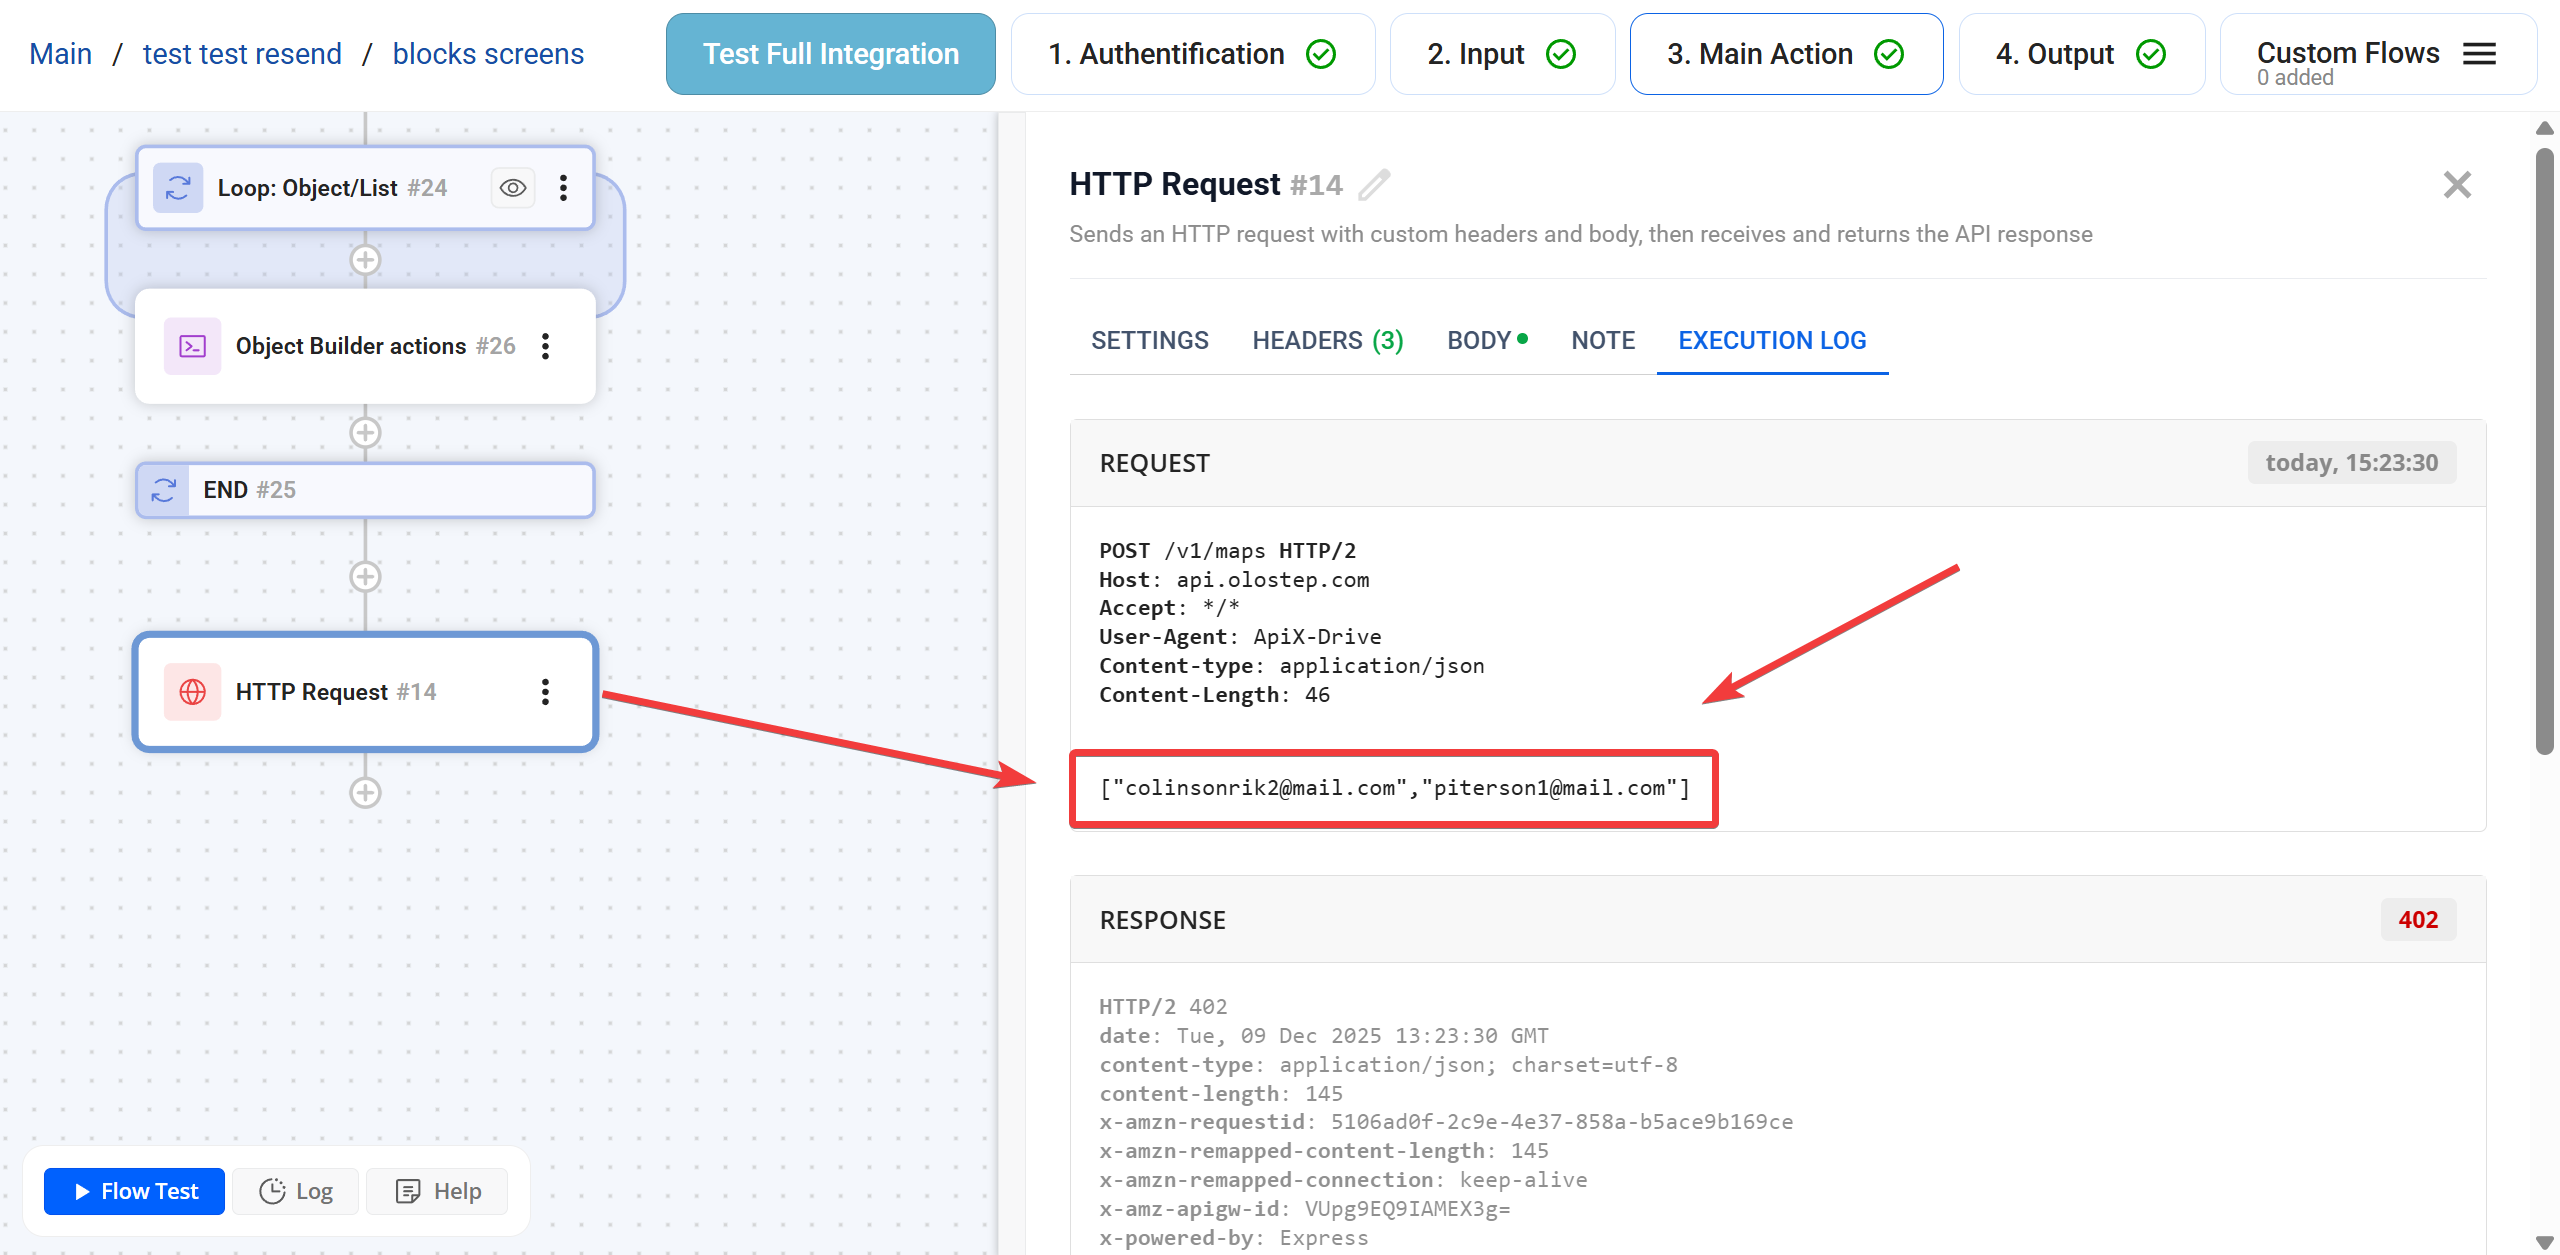Click the plus icon below HTTP Request block
Viewport: 2560px width, 1255px height.
tap(365, 792)
